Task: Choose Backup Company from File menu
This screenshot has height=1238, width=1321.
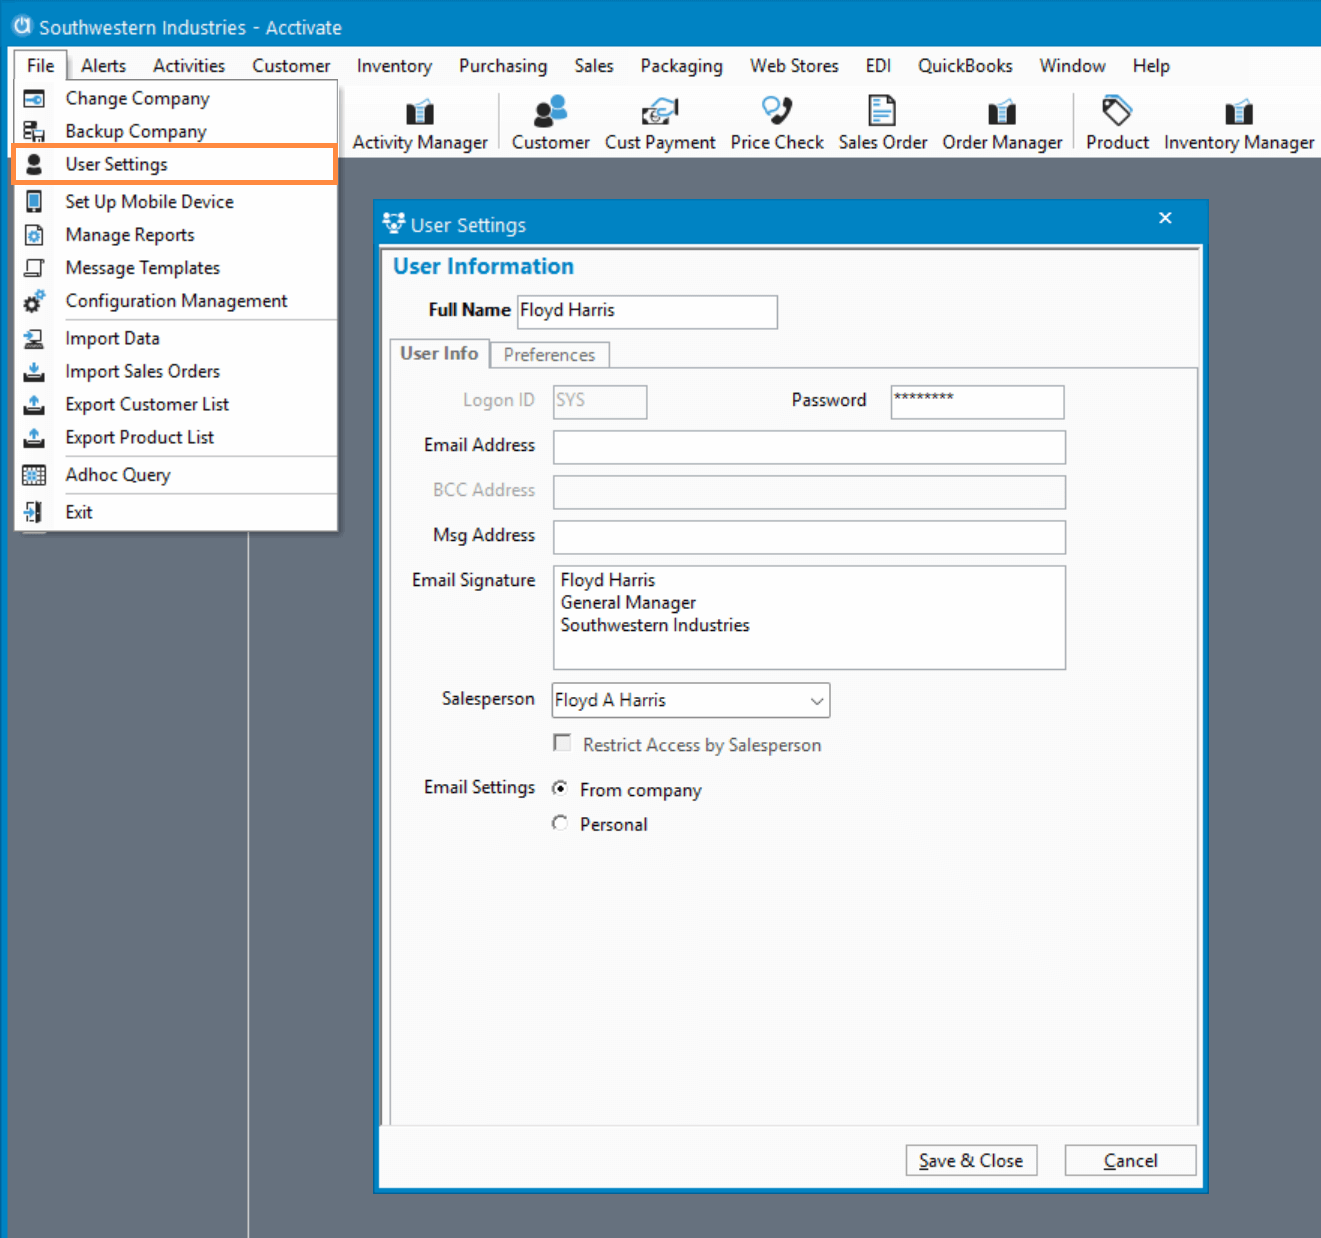Action: click(x=176, y=131)
